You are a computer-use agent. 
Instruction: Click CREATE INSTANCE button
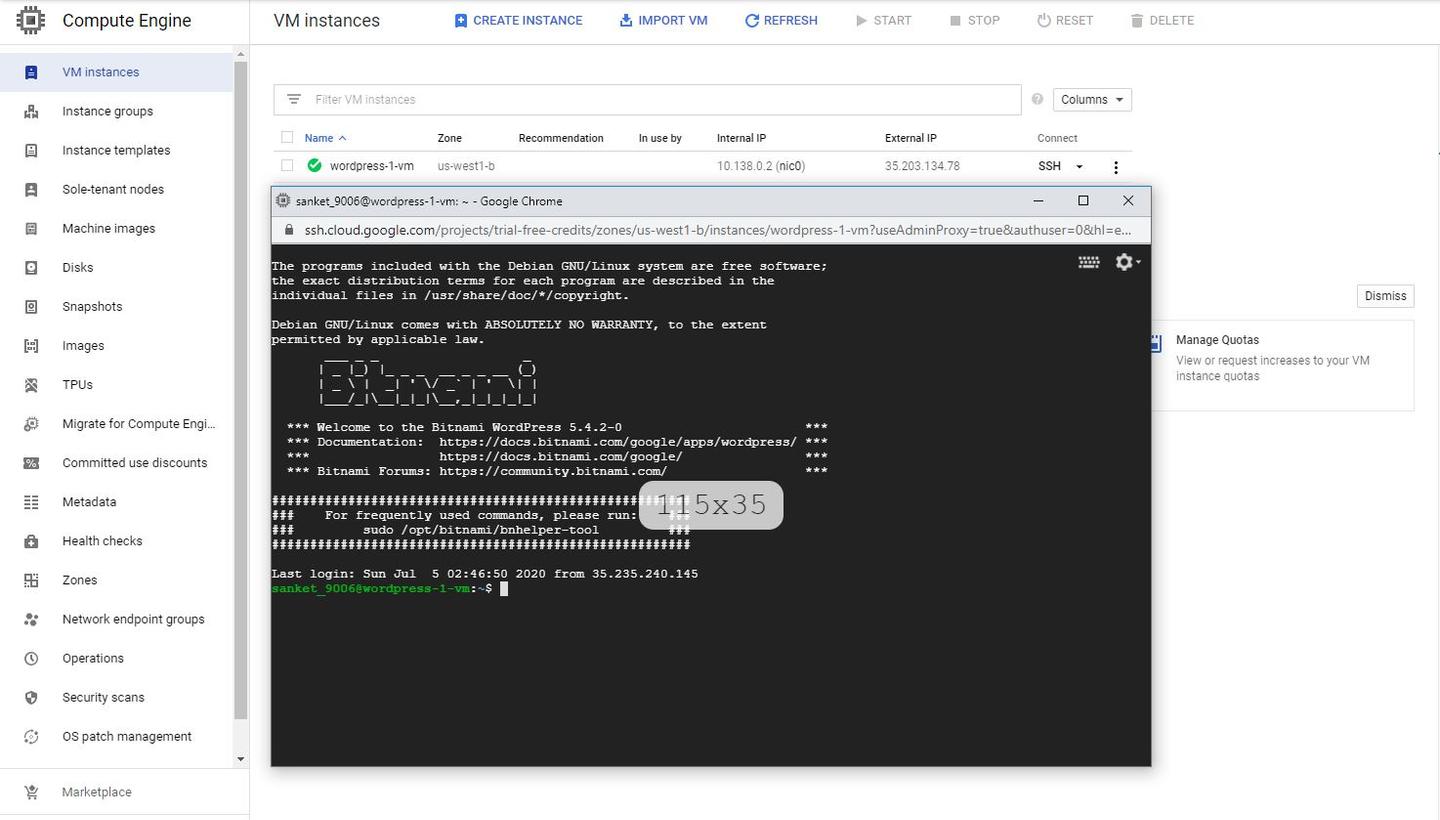[518, 20]
